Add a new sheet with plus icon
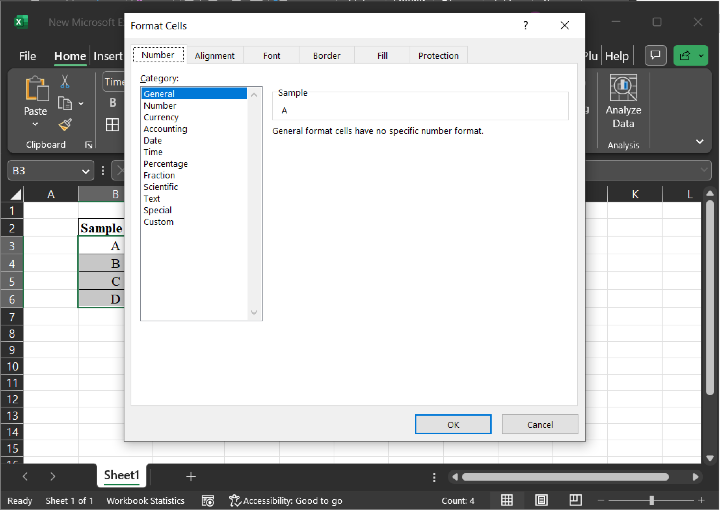 coord(191,477)
